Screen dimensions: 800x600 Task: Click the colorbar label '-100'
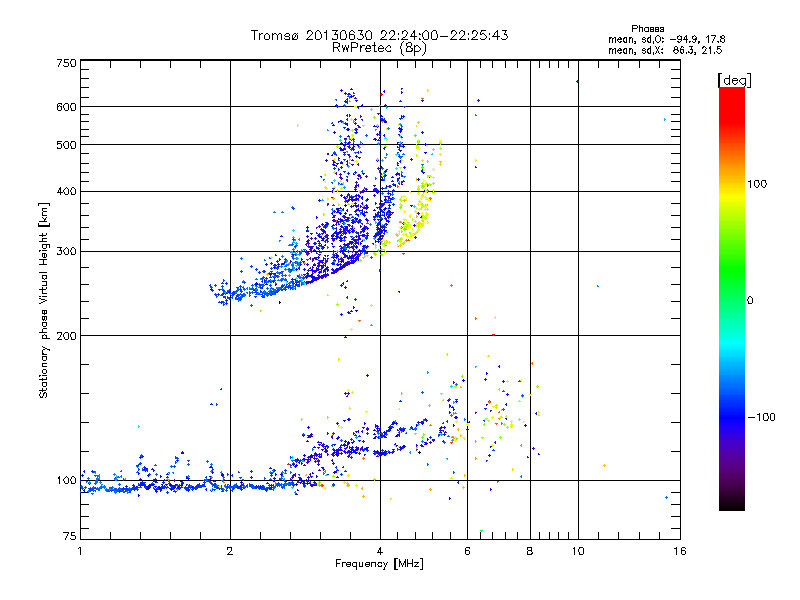761,417
